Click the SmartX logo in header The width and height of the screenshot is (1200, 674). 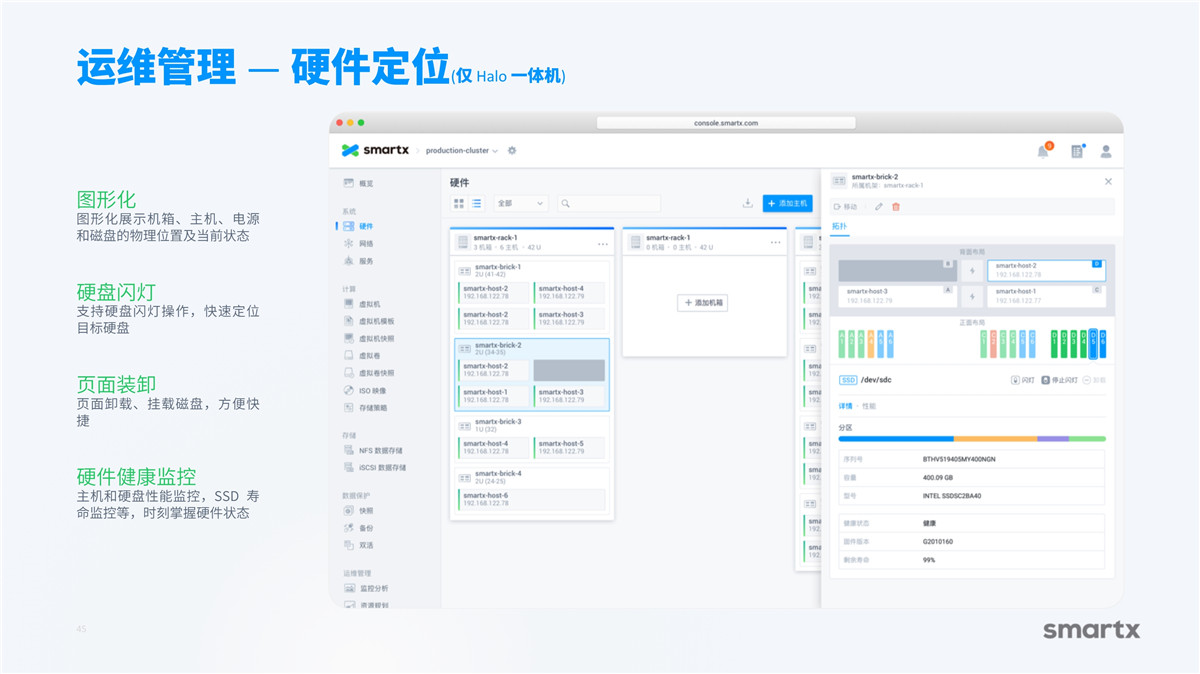tap(376, 150)
